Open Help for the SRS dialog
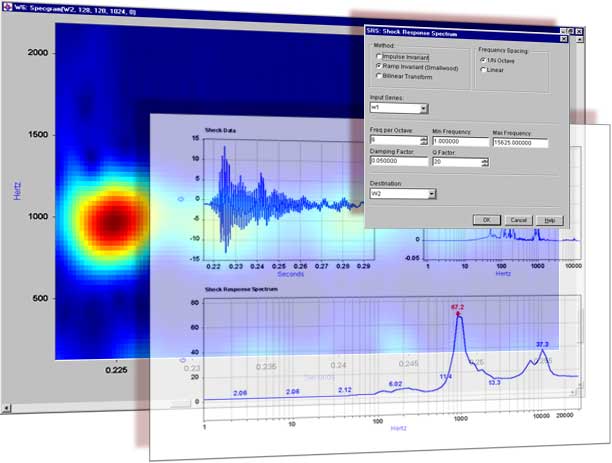612x463 pixels. pyautogui.click(x=550, y=221)
